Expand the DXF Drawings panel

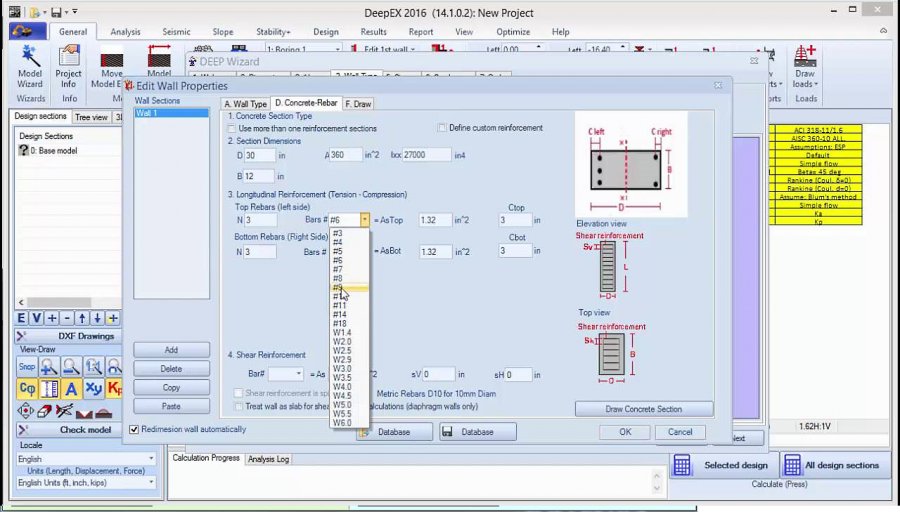[x=21, y=336]
